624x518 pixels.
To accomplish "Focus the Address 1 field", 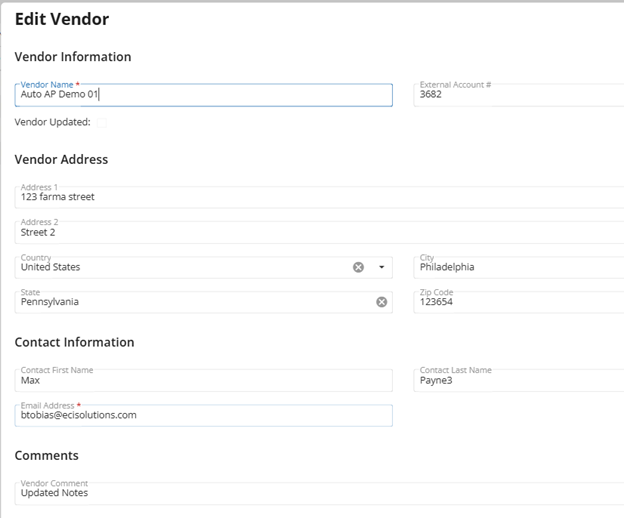I will pos(320,197).
